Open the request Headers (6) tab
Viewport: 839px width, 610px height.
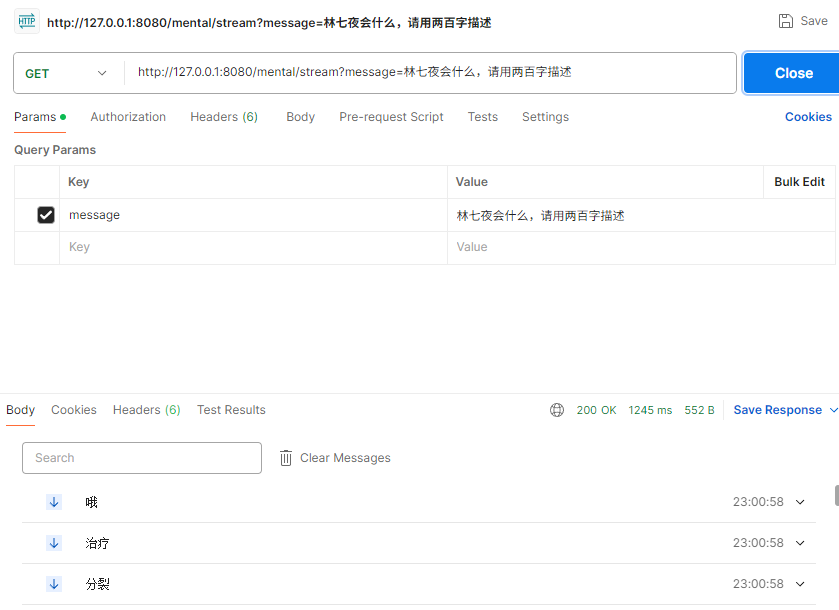pyautogui.click(x=224, y=117)
